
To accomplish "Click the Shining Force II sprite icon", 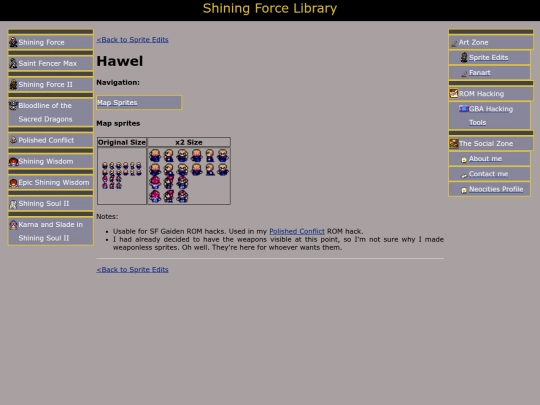I will tap(13, 84).
